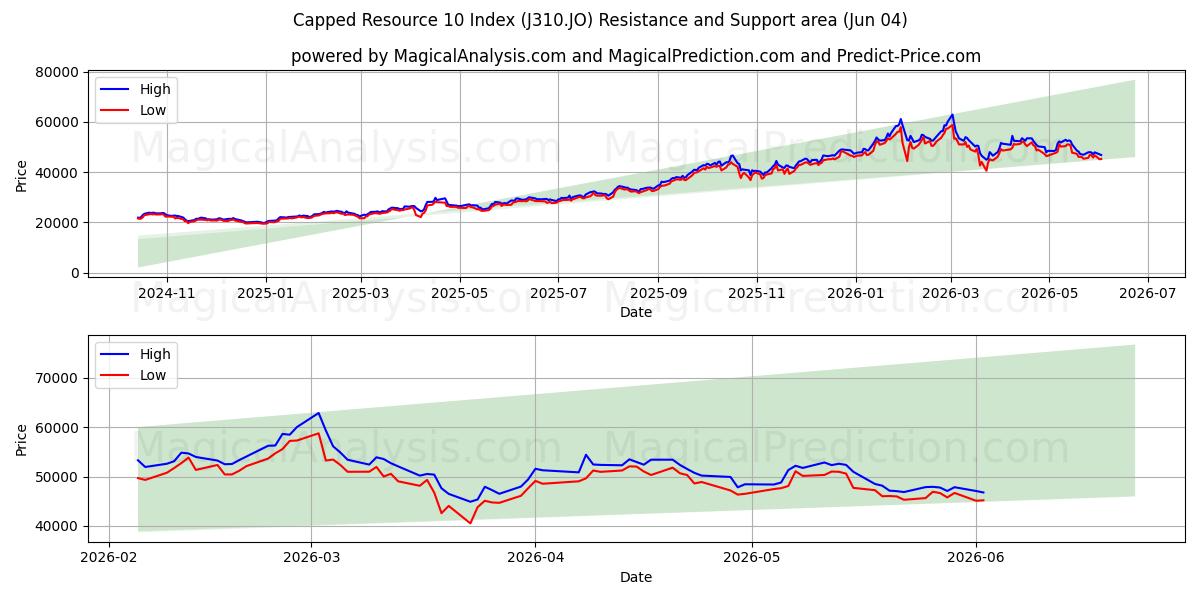Click the '70000' y-axis label on bottom chart

(x=57, y=378)
